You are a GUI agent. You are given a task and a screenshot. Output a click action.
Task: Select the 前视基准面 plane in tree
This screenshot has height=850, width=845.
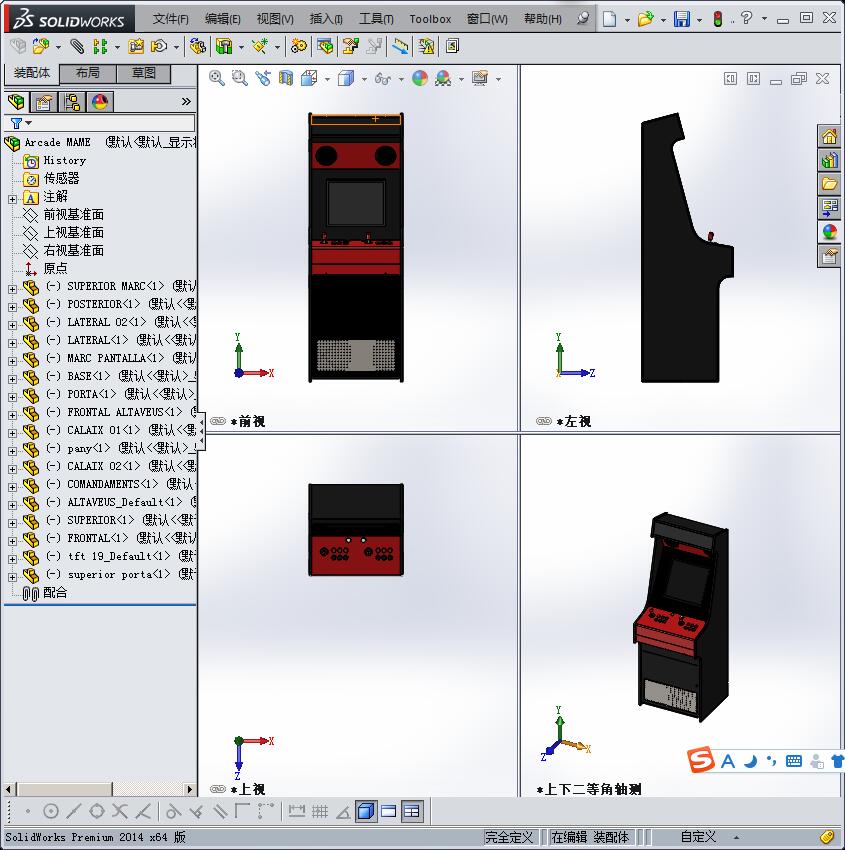point(73,215)
